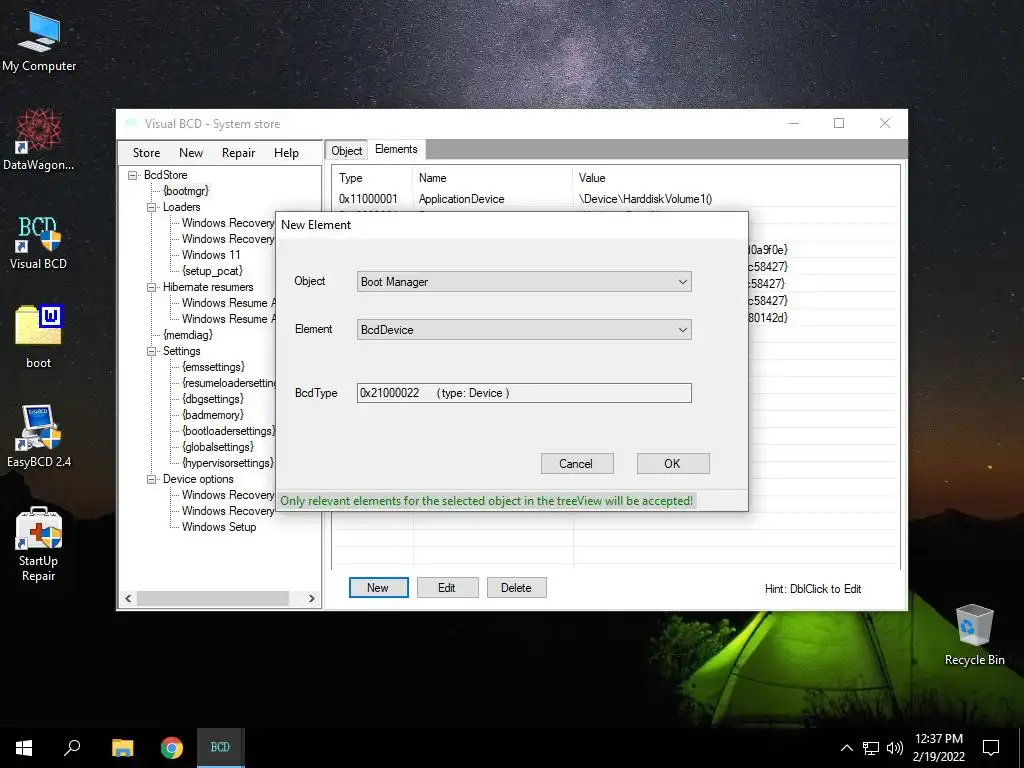
Task: Open the Repair menu
Action: tap(238, 153)
